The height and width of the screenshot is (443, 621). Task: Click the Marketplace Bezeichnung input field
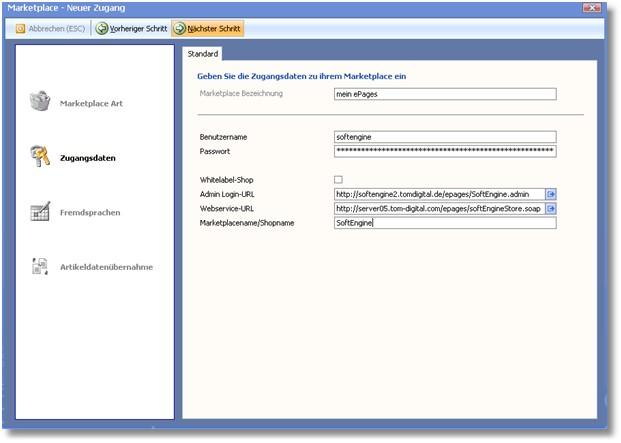444,94
